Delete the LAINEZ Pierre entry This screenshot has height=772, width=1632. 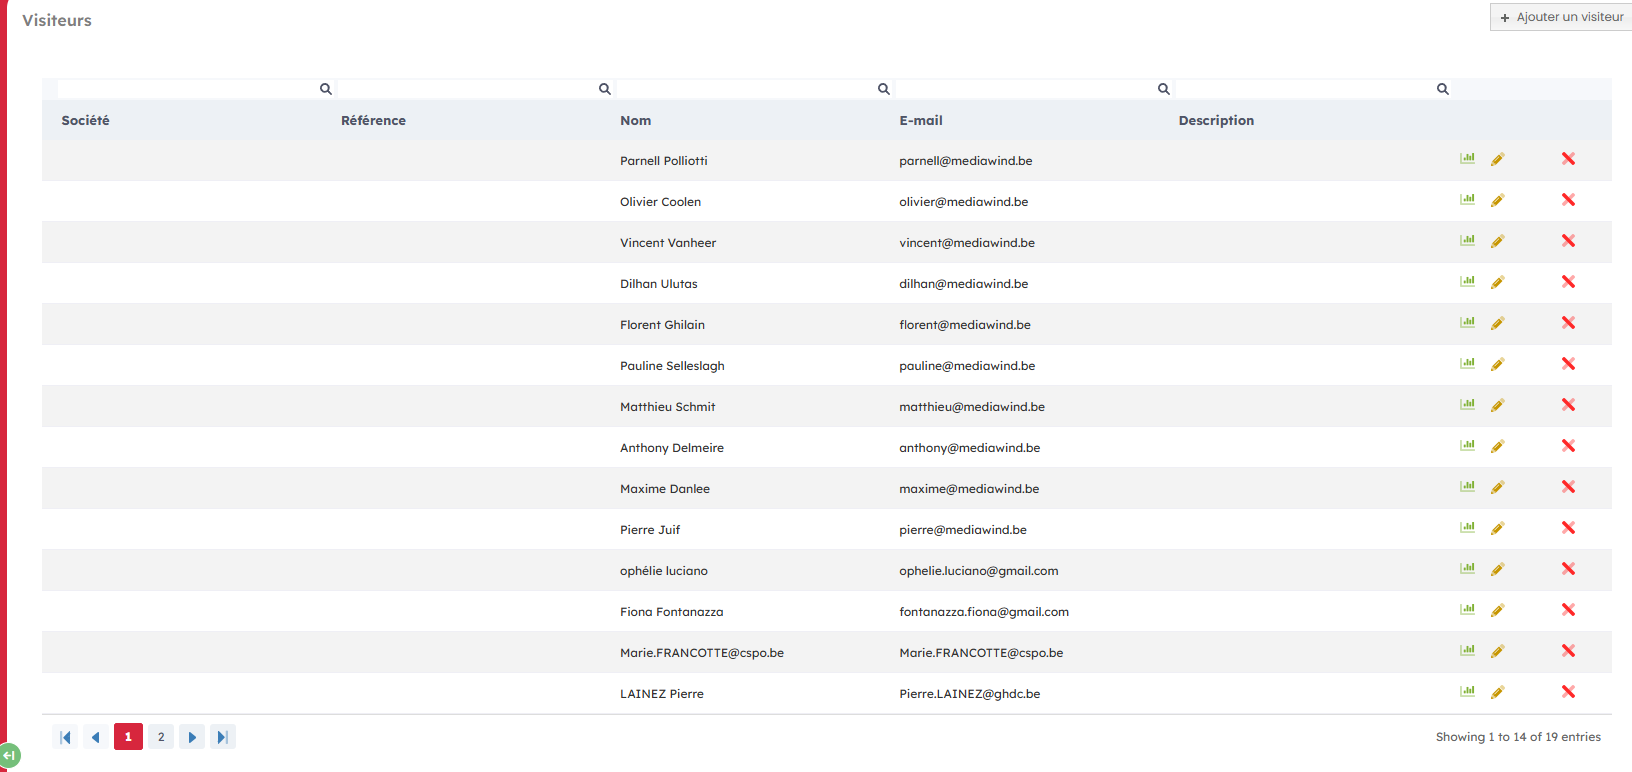[1568, 692]
